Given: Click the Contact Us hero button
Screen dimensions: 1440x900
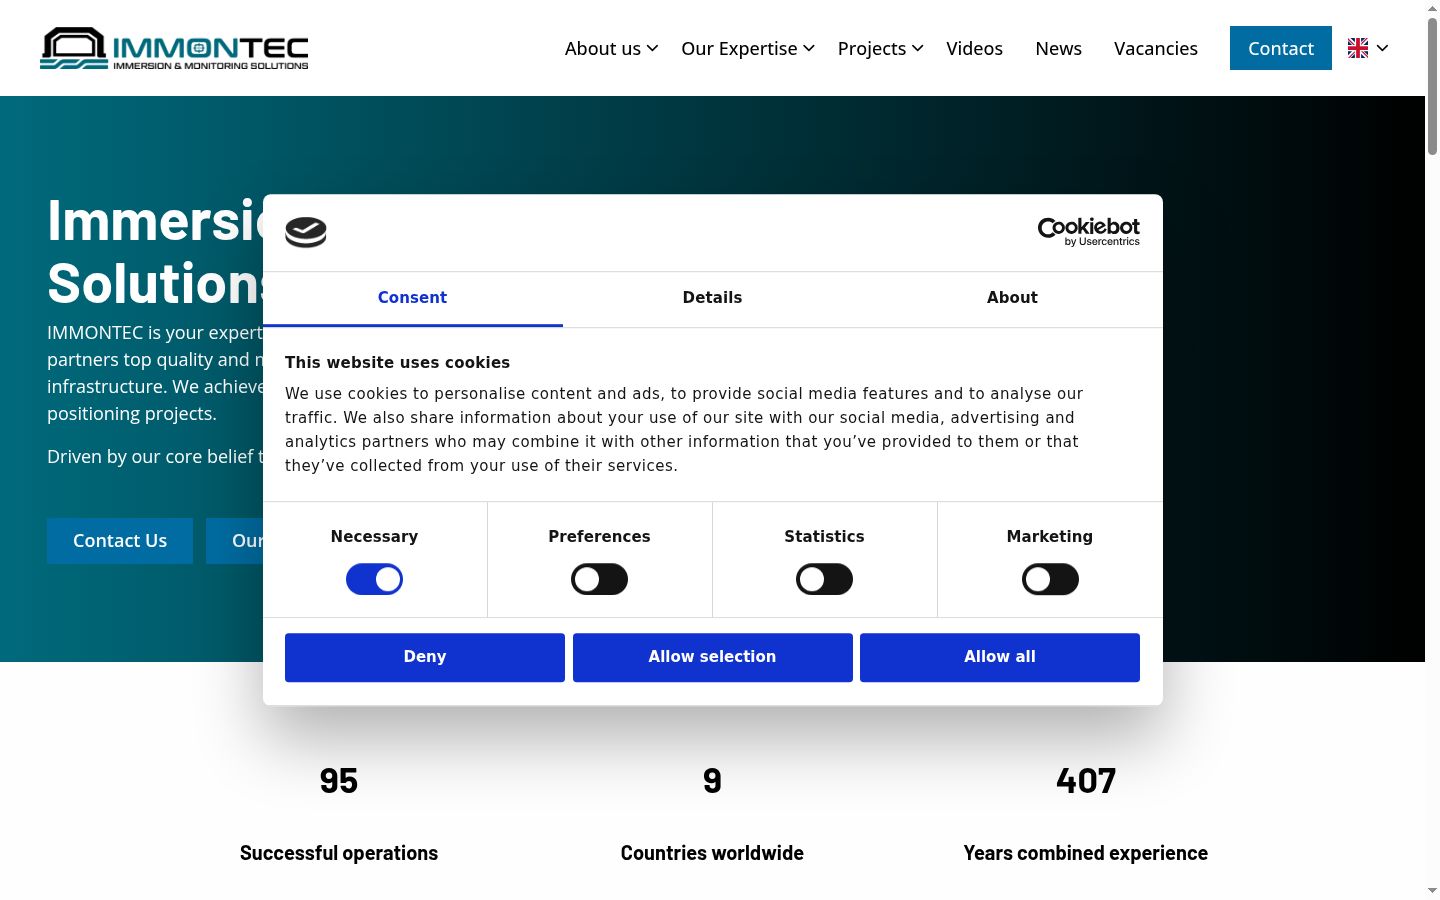Looking at the screenshot, I should pyautogui.click(x=120, y=541).
